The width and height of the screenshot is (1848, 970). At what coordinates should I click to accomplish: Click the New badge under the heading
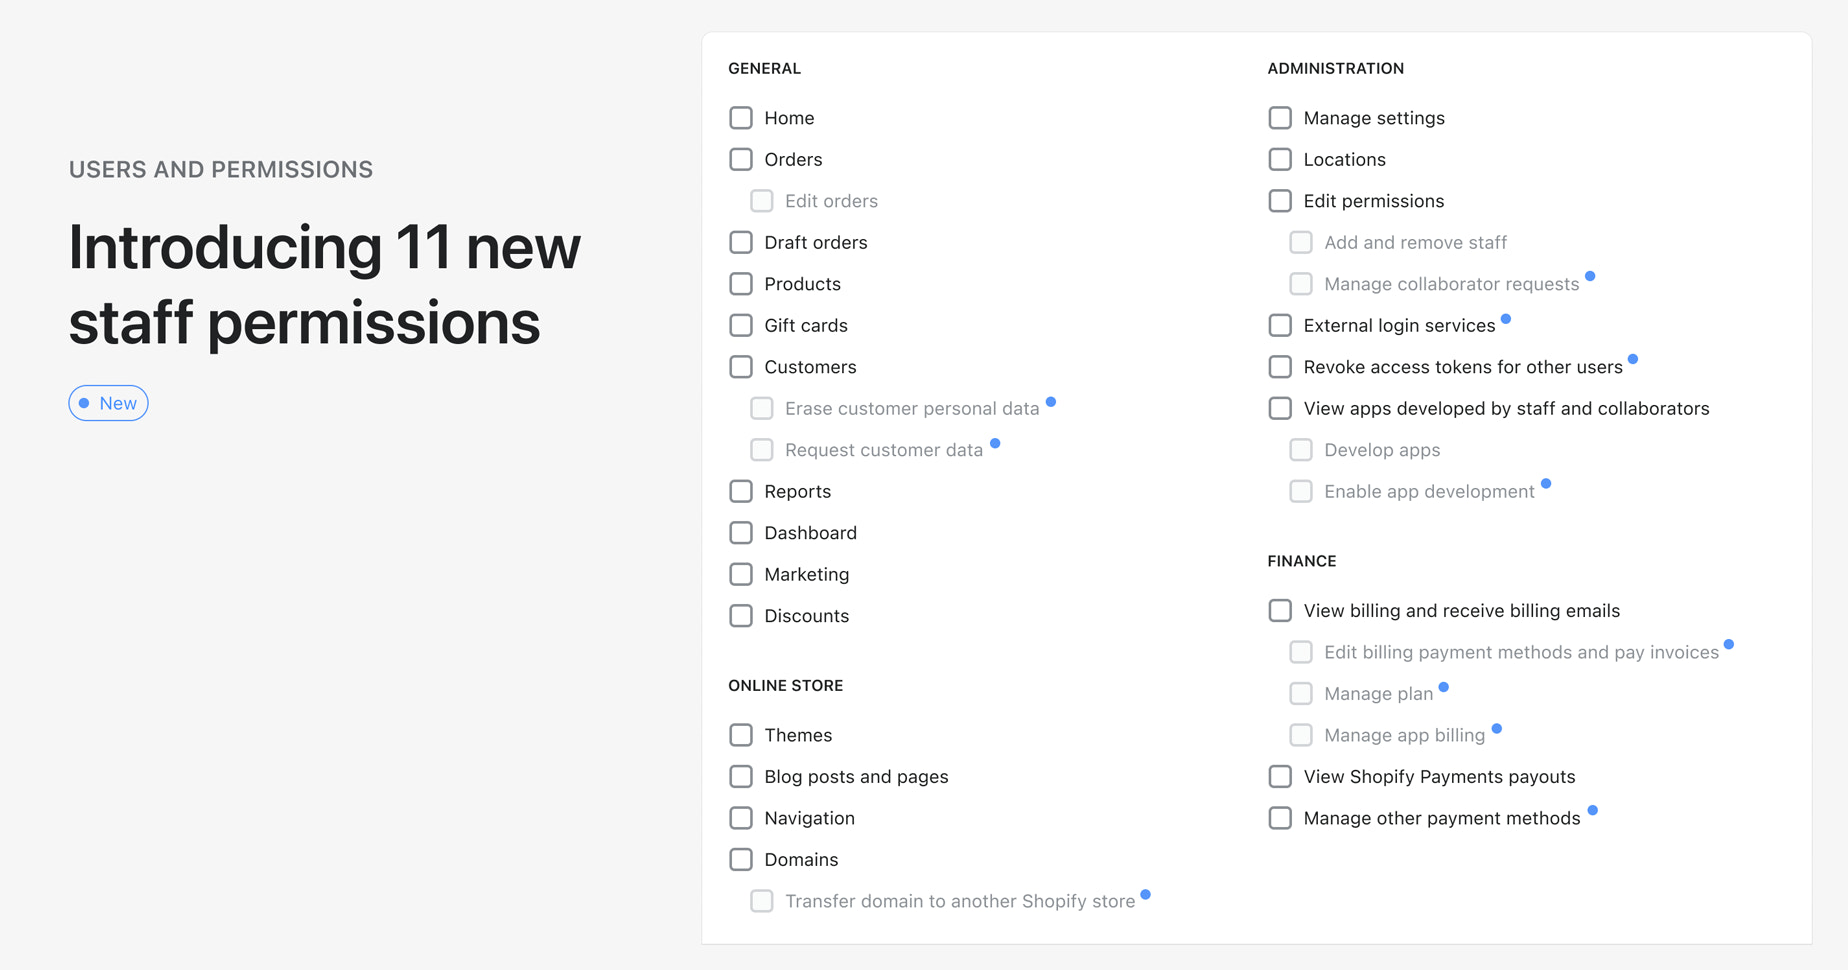[x=108, y=403]
